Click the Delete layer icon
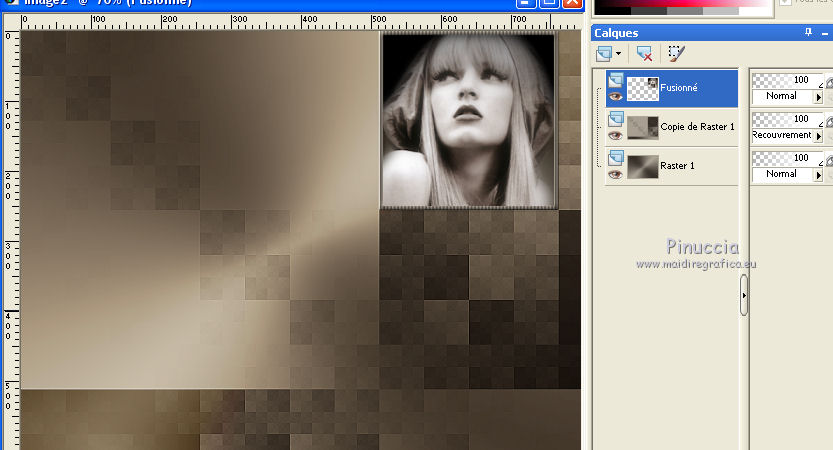This screenshot has width=833, height=450. click(x=644, y=54)
